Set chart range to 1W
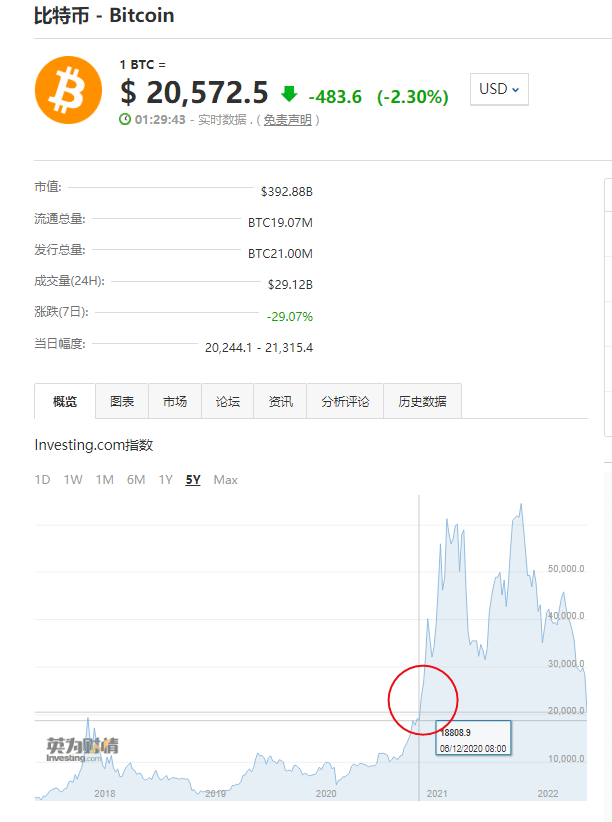The width and height of the screenshot is (612, 822). pyautogui.click(x=73, y=480)
